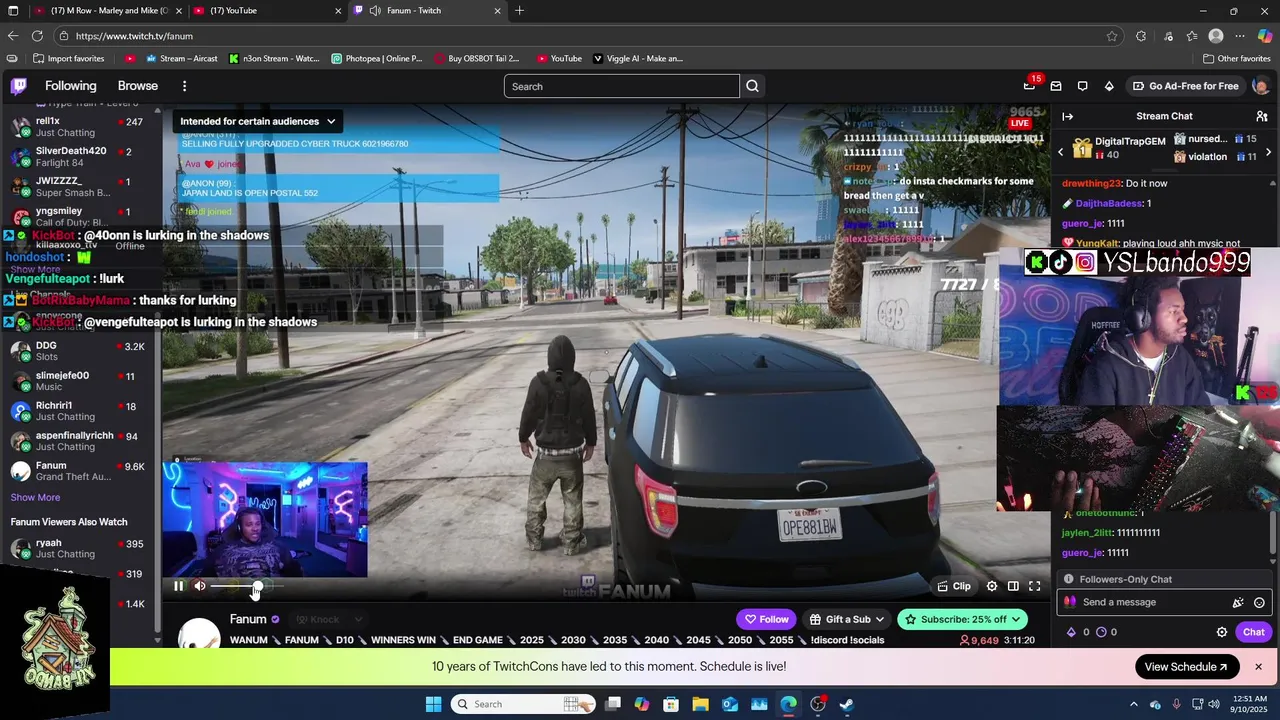Viewport: 1280px width, 720px height.
Task: Show hidden system tray icons chevron
Action: click(1134, 704)
